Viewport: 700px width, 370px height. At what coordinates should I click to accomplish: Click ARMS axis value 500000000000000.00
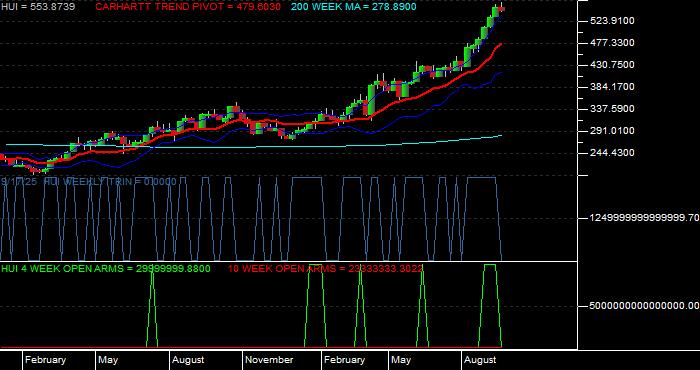(644, 306)
